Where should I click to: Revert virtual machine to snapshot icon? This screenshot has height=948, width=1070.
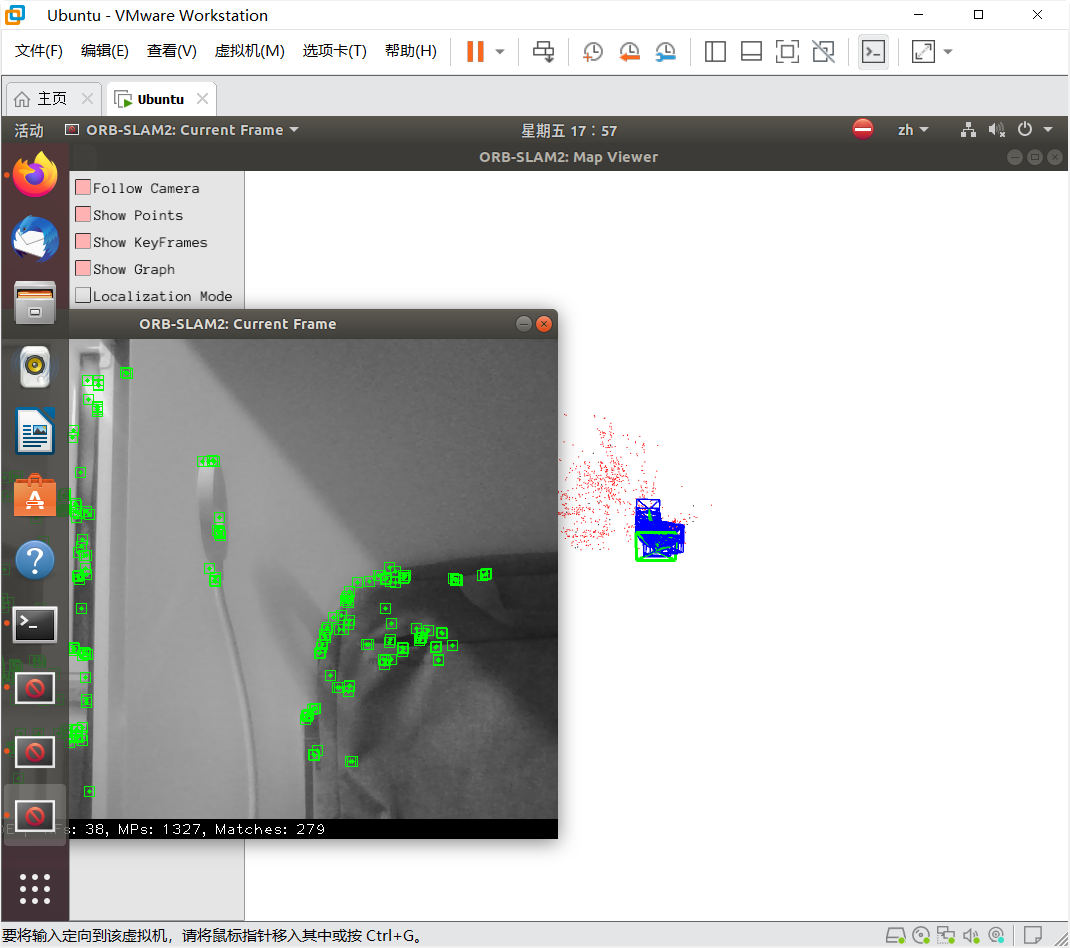[x=629, y=52]
